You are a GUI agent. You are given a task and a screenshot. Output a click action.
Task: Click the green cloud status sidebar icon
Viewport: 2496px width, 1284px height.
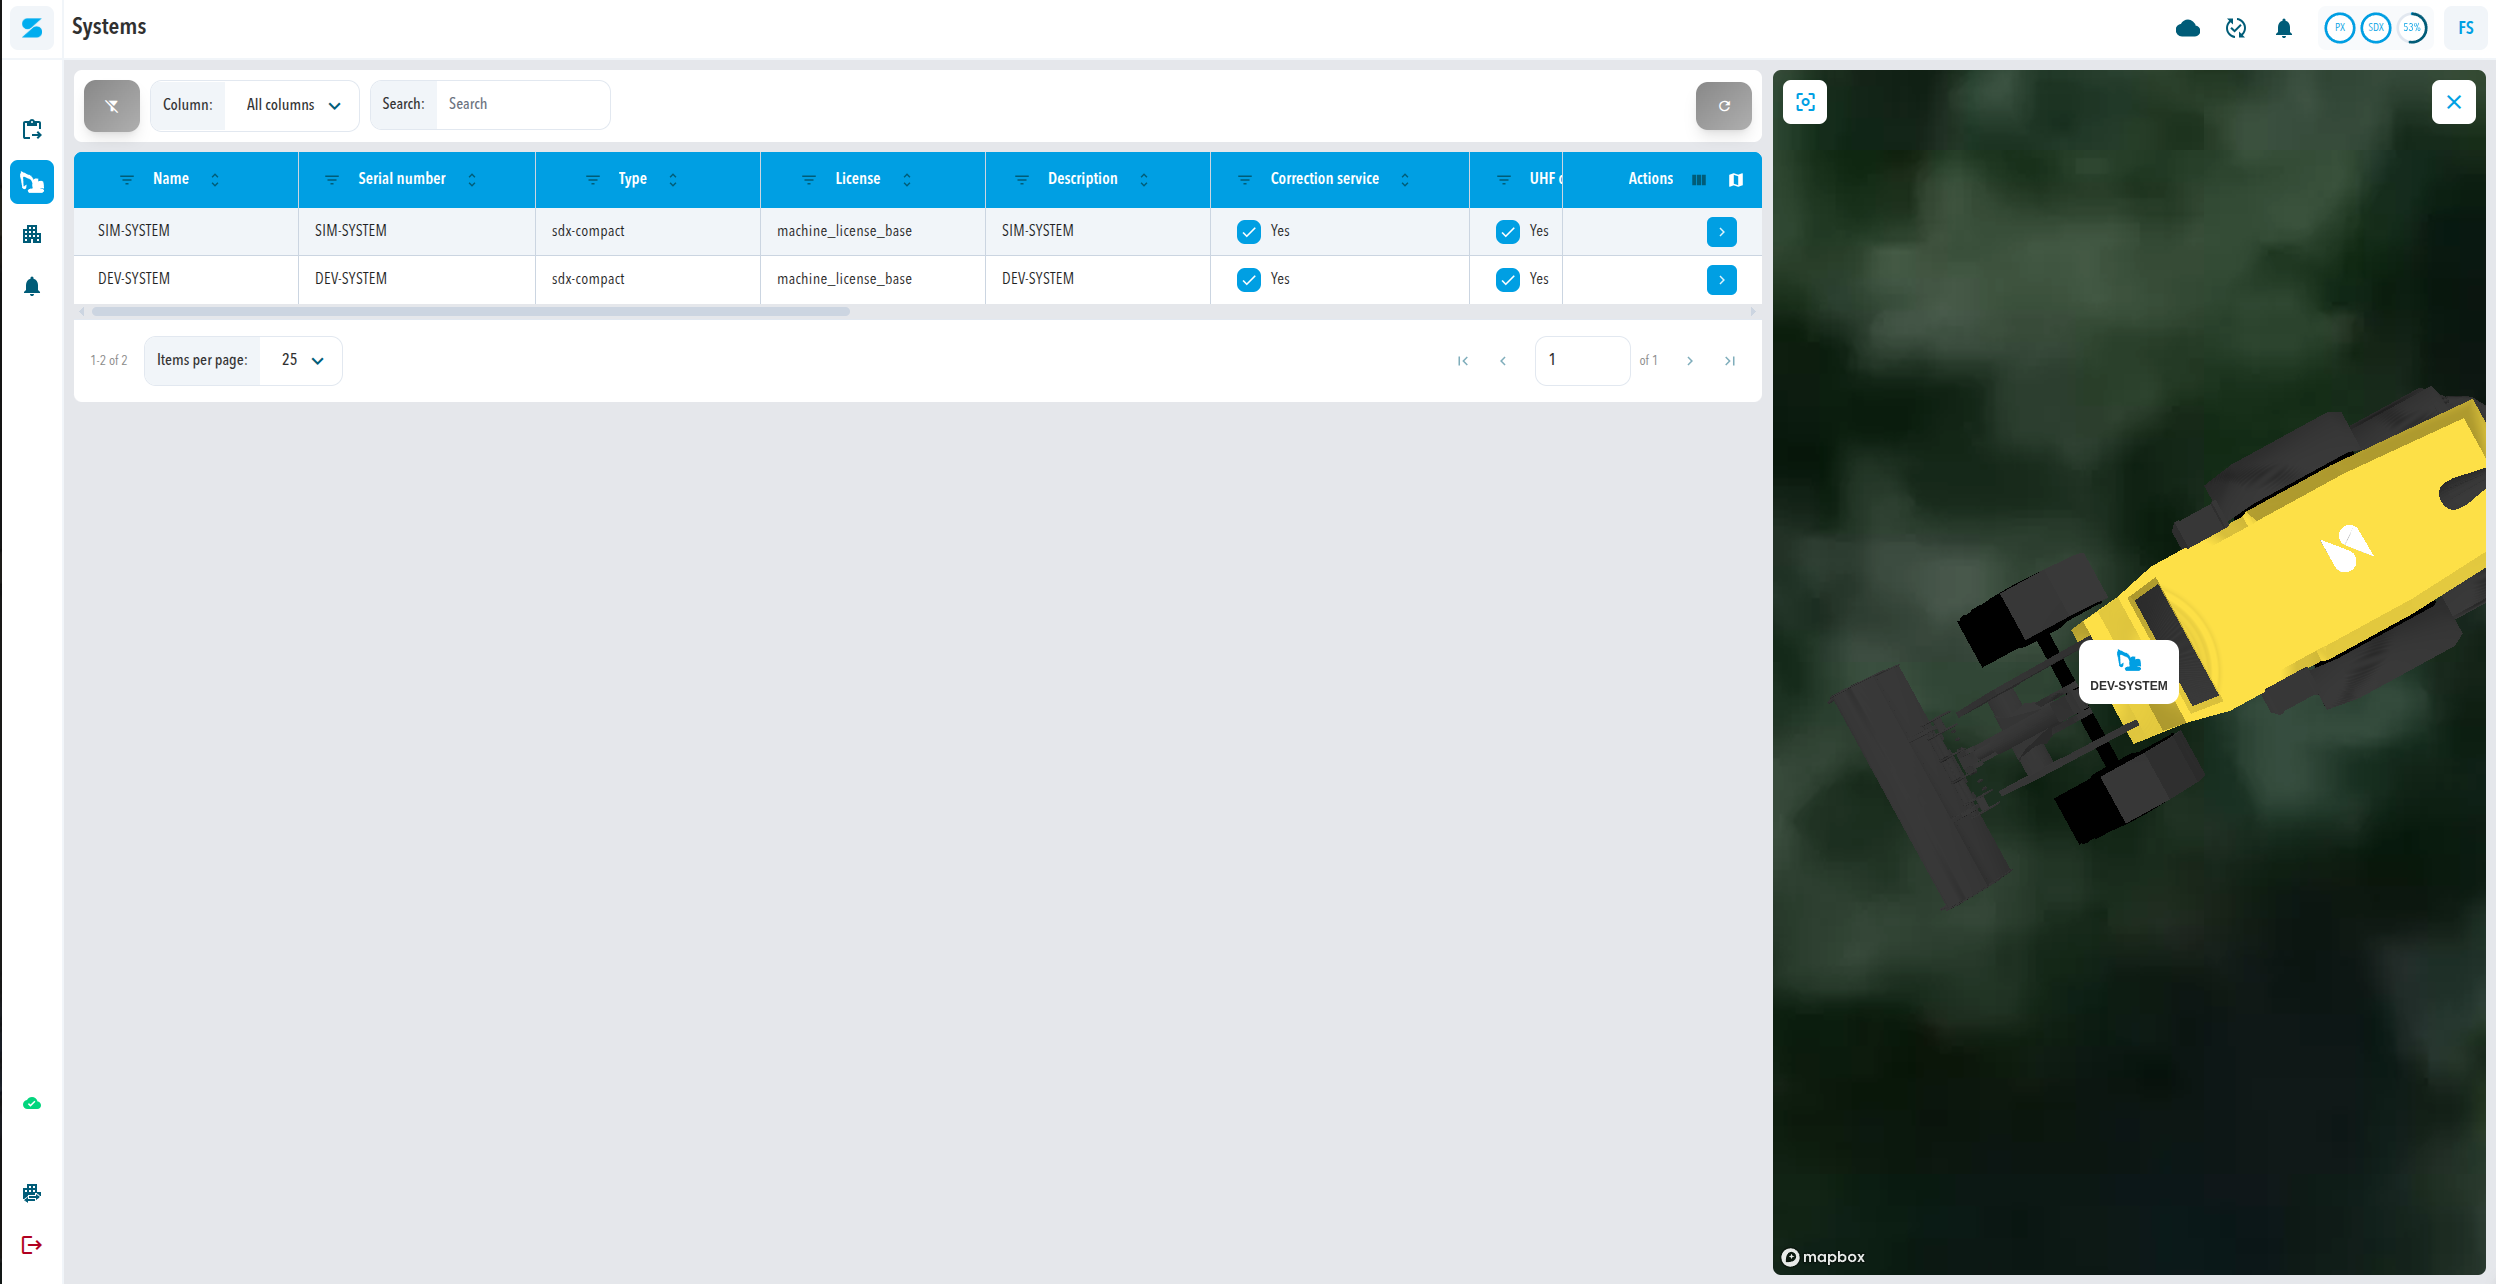tap(32, 1103)
